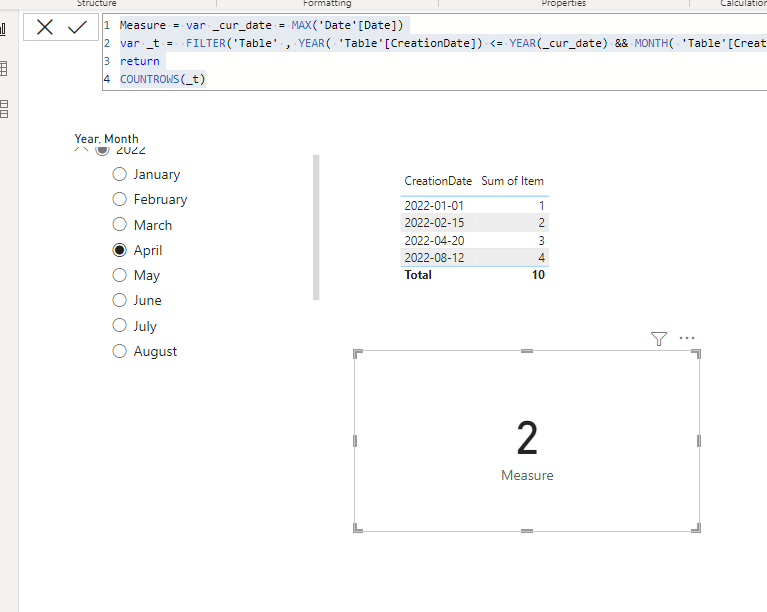This screenshot has width=767, height=612.
Task: Click the card value 2
Action: coord(527,438)
